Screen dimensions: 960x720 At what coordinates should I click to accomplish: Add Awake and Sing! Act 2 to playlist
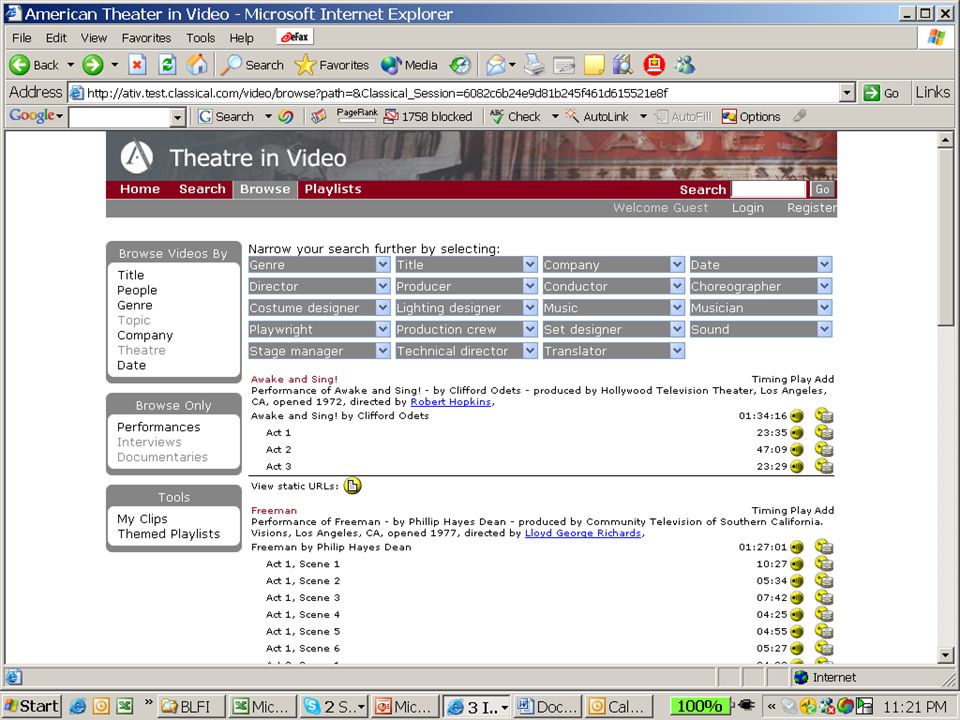[824, 449]
